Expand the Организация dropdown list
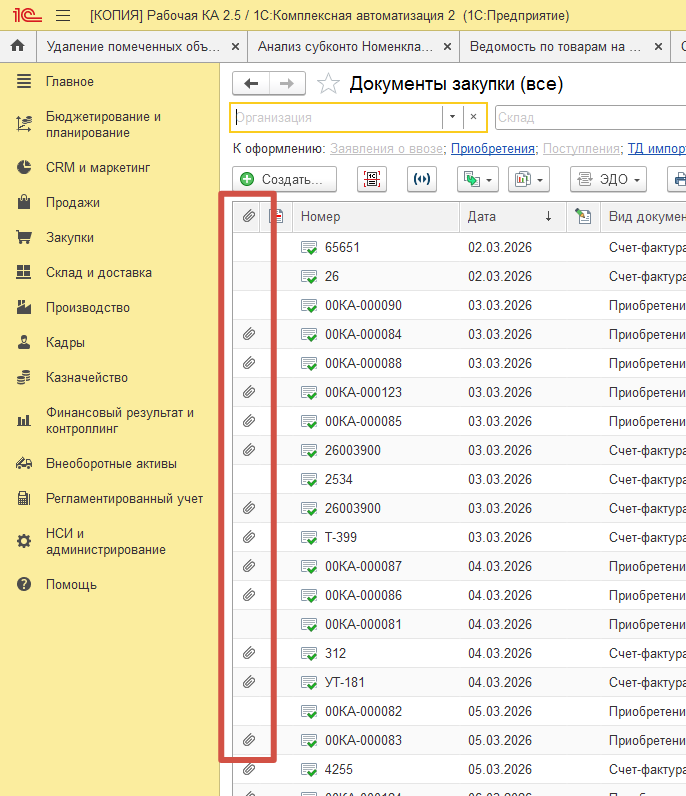Image resolution: width=686 pixels, height=796 pixels. tap(452, 117)
